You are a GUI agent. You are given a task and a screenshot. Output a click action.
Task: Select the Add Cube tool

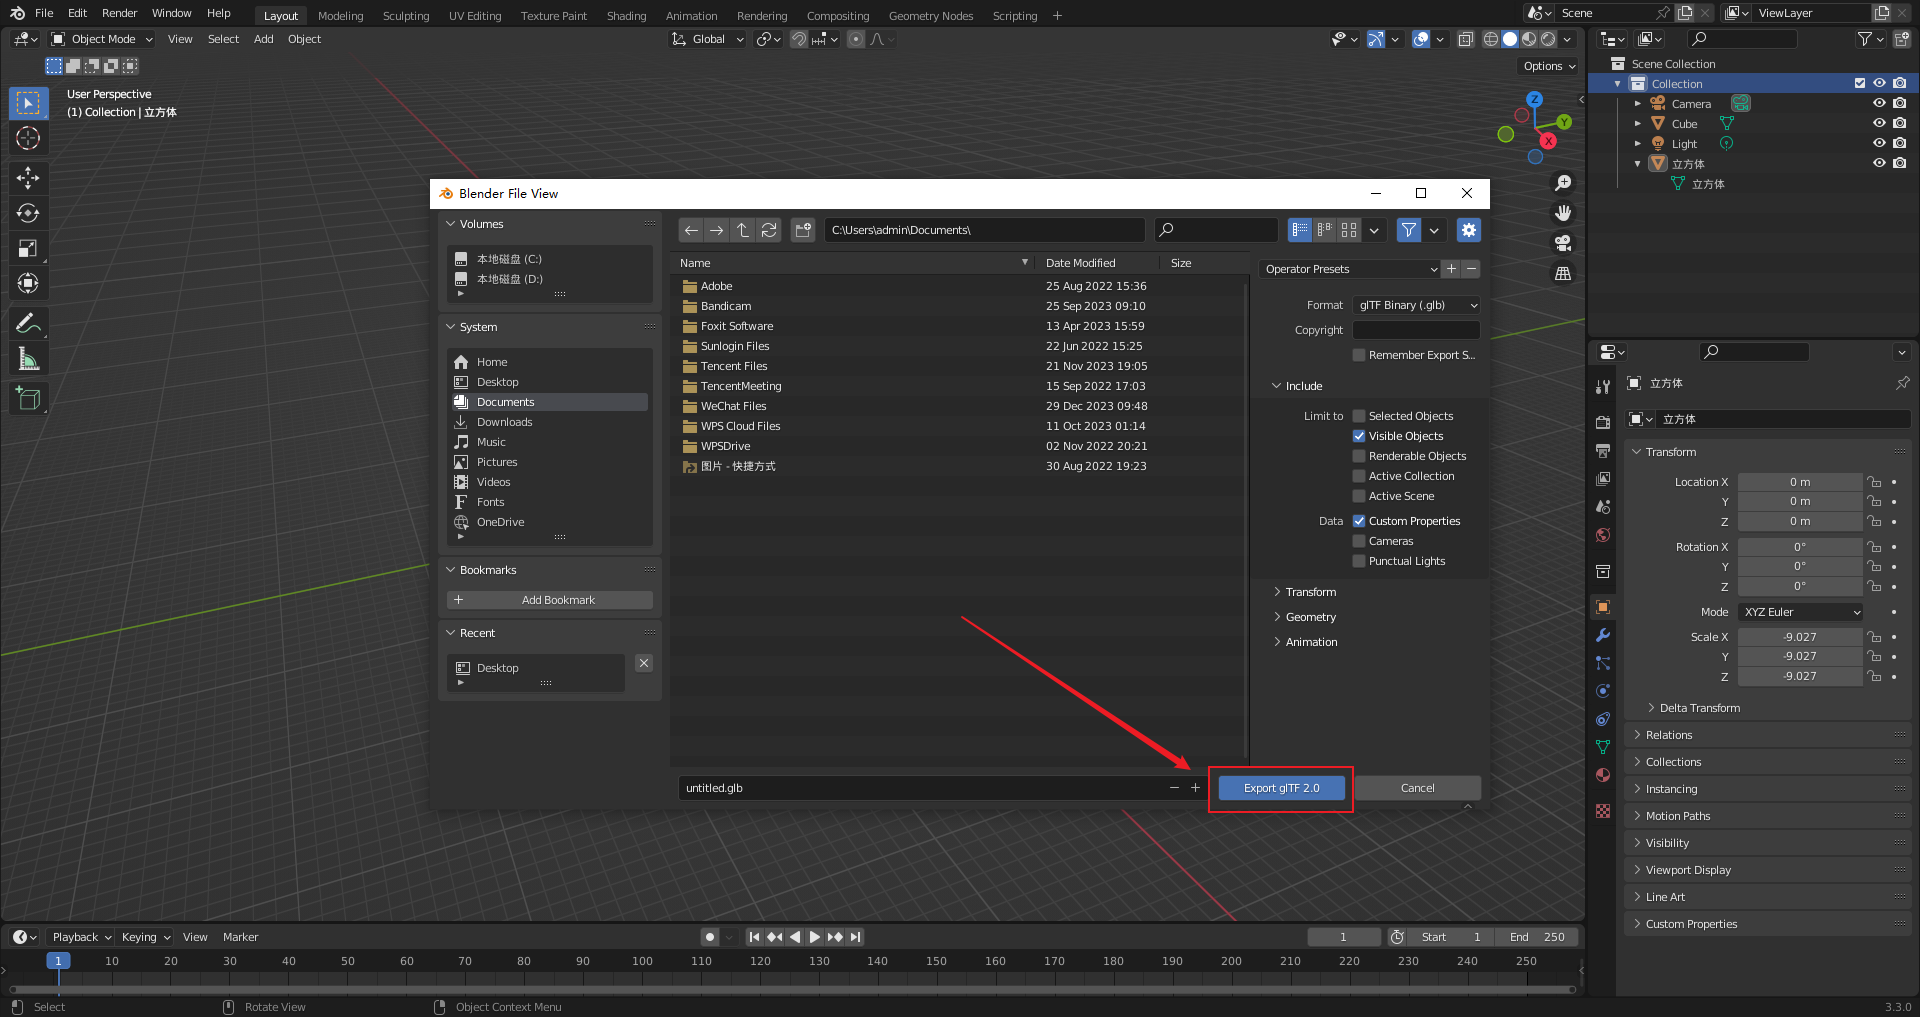pyautogui.click(x=28, y=398)
